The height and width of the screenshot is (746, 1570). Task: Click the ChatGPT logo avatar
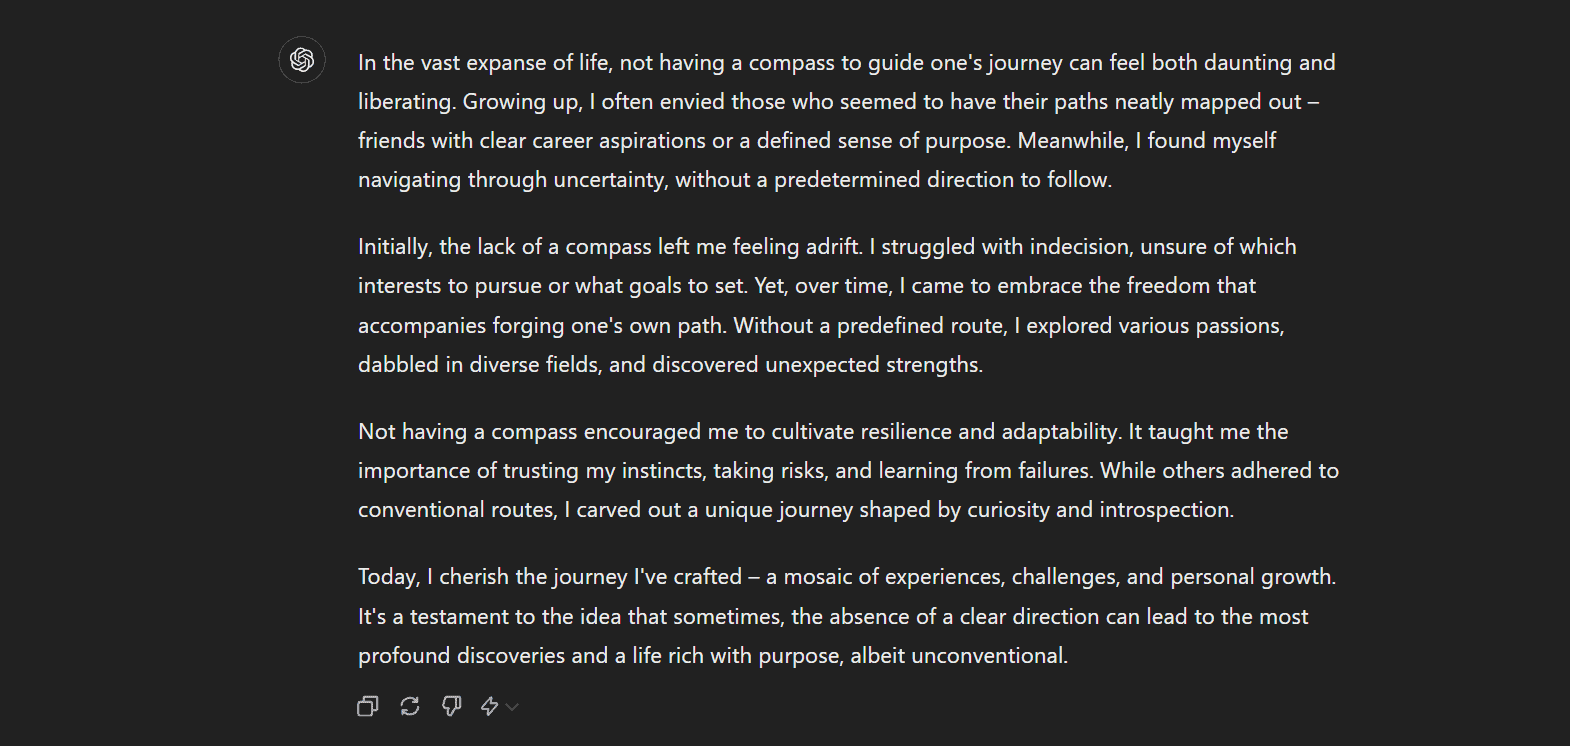point(302,60)
